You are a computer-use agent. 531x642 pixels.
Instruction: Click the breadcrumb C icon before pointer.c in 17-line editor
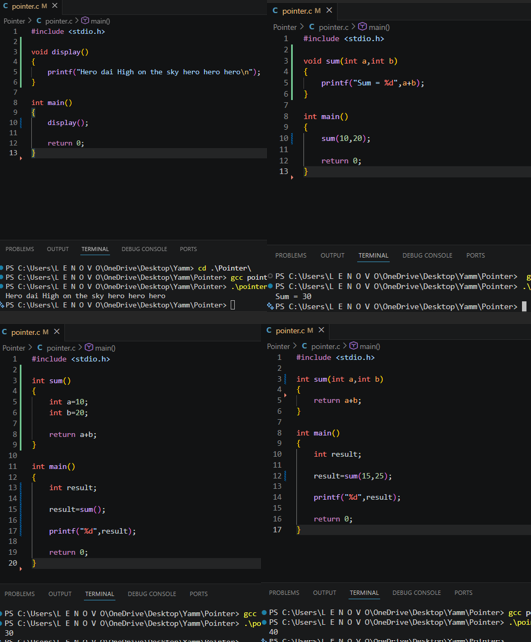[x=304, y=346]
